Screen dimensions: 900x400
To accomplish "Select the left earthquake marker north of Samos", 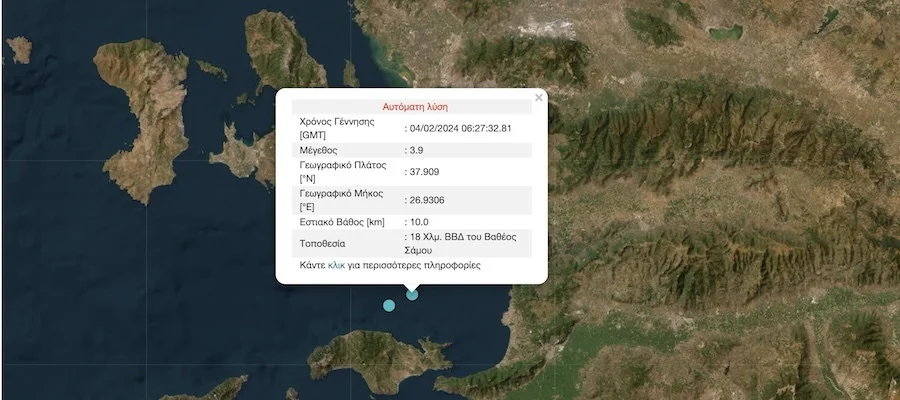I will [389, 304].
